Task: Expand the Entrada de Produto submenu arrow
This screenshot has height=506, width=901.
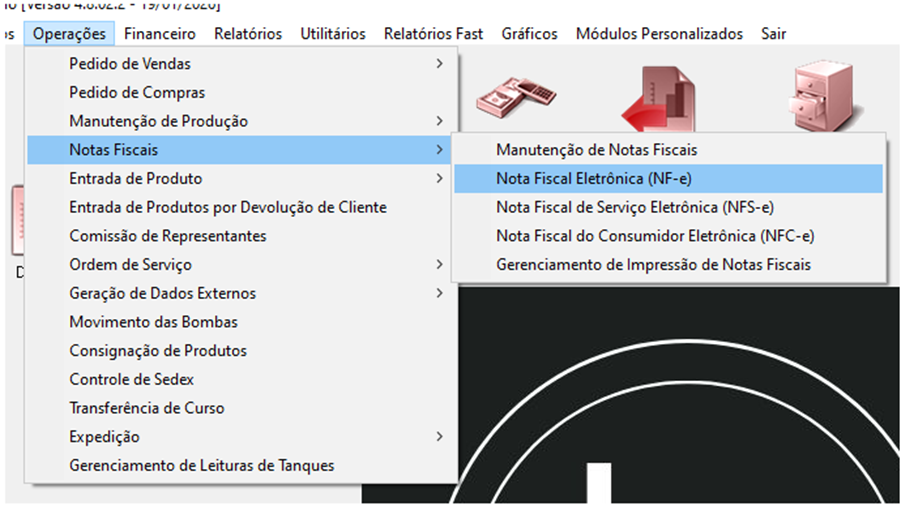Action: 439,179
